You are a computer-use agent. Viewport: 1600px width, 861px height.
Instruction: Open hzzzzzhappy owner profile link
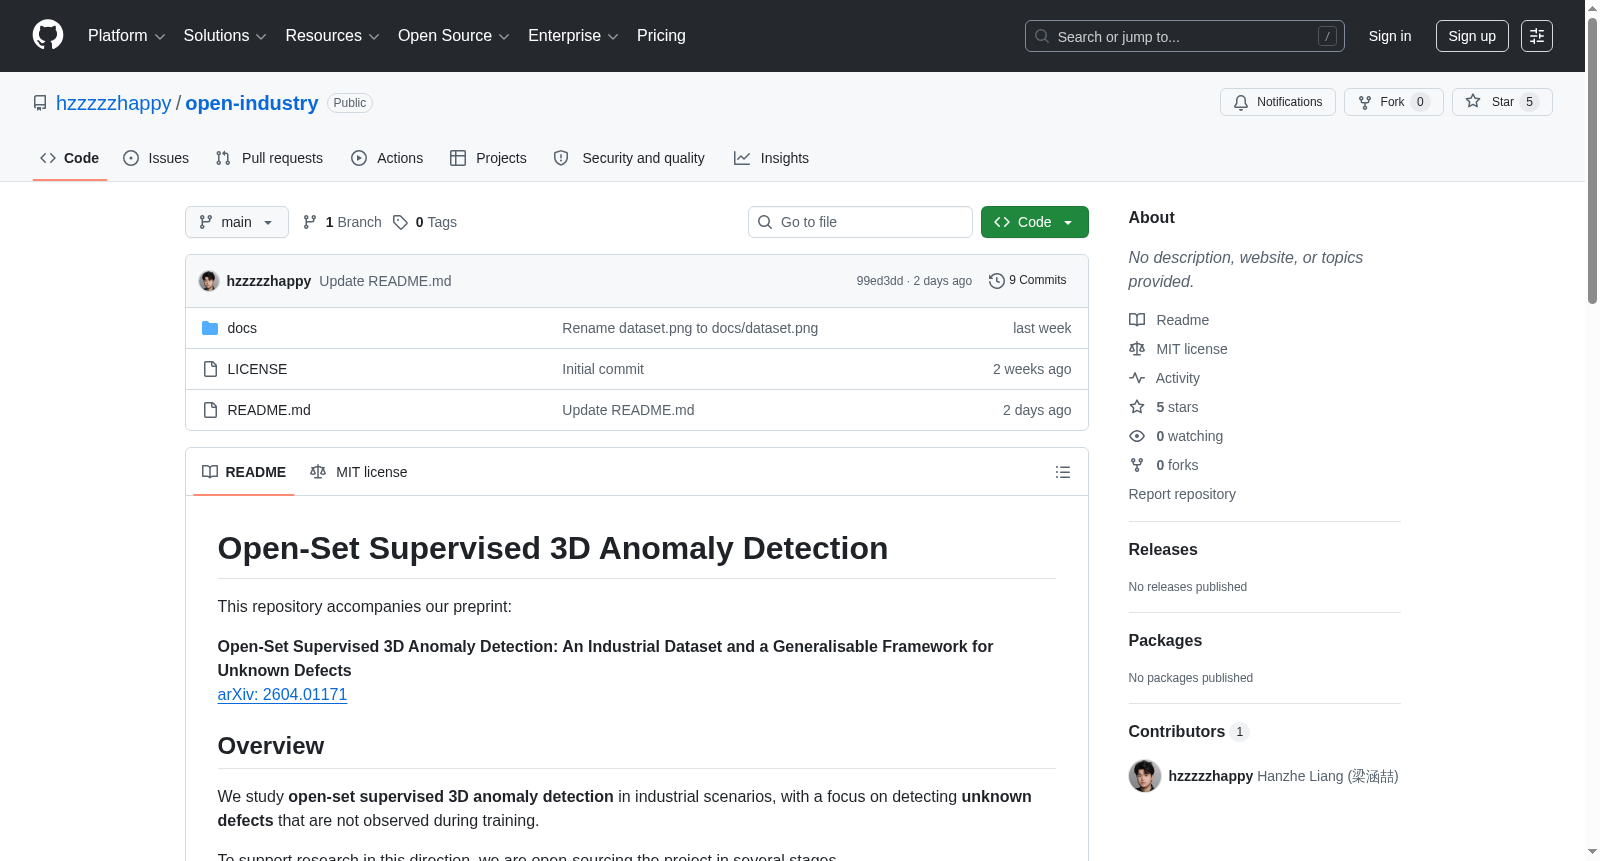(x=114, y=103)
